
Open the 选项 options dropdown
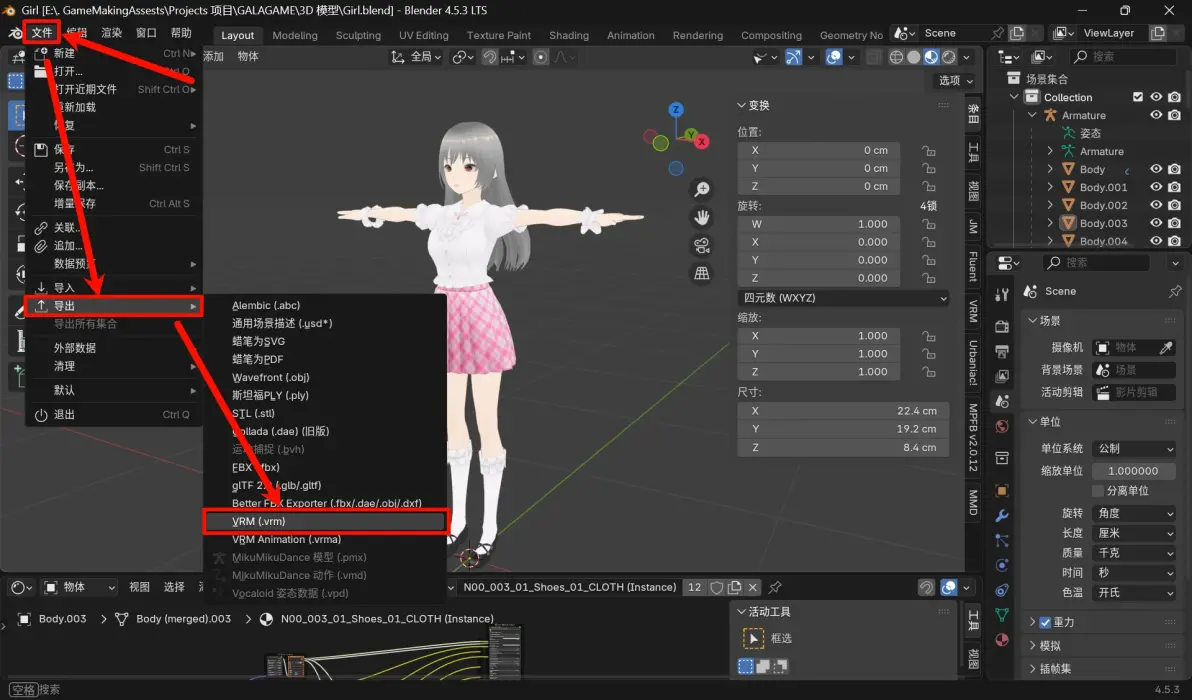[x=956, y=81]
